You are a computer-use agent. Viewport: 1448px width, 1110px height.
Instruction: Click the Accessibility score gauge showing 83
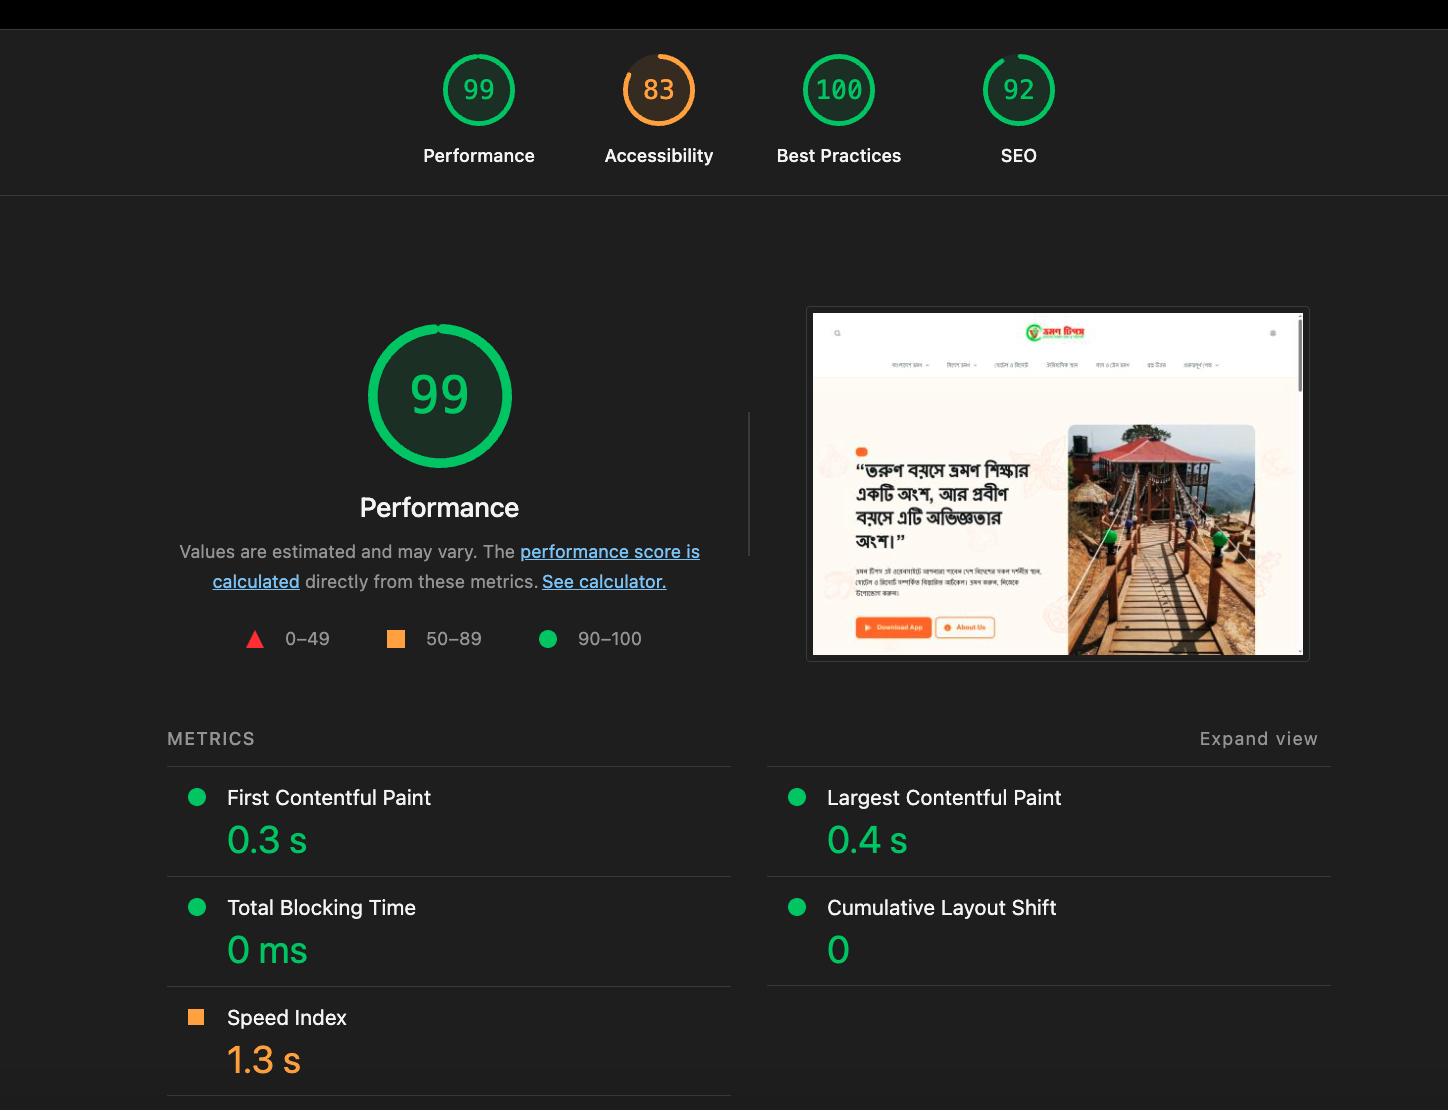pos(659,90)
